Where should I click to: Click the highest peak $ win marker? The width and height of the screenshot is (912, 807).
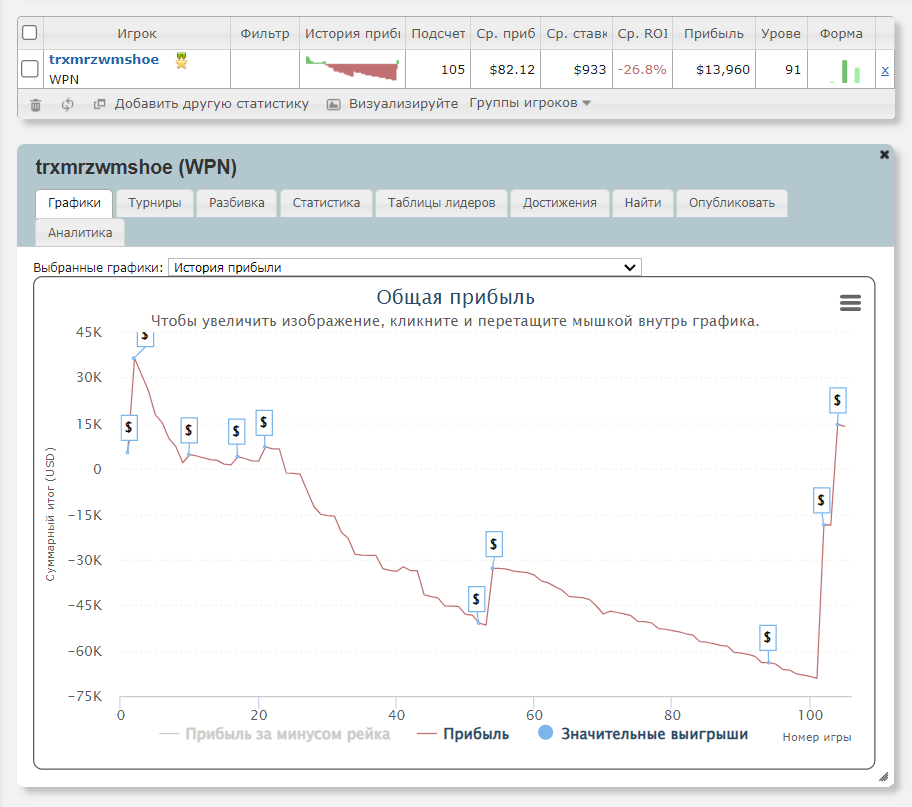tap(146, 337)
